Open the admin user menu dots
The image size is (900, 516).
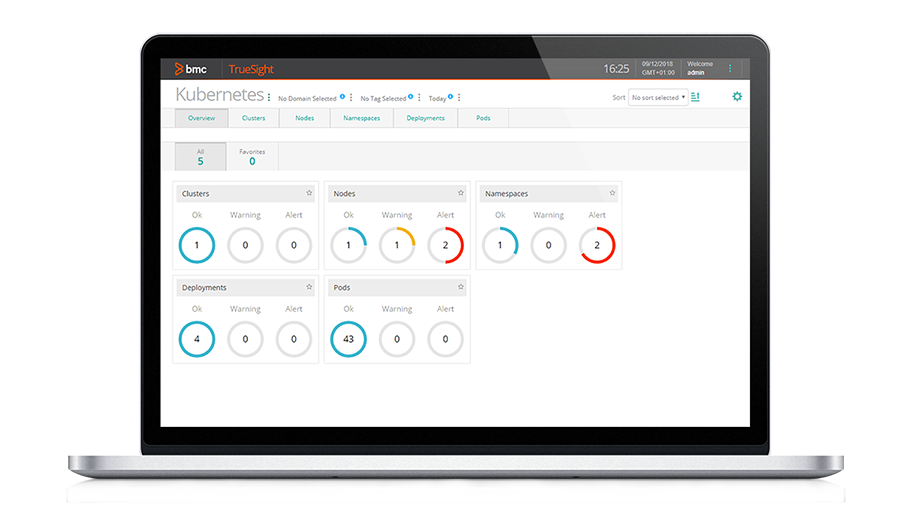click(730, 69)
